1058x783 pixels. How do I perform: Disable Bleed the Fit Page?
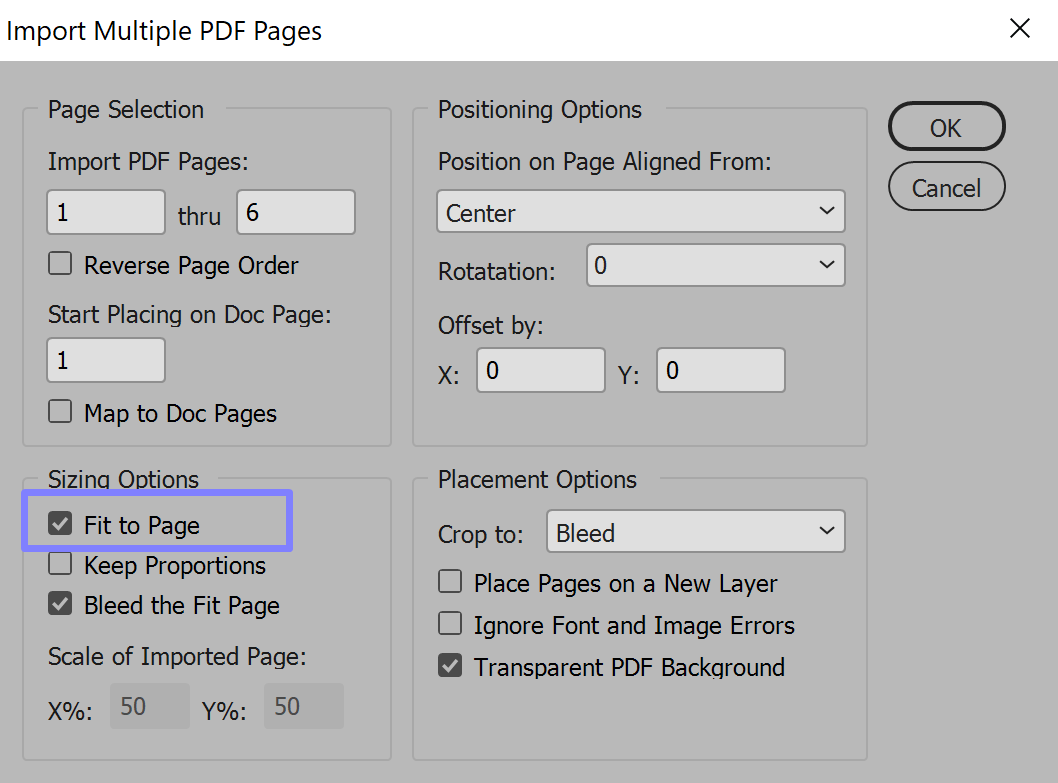(x=61, y=605)
